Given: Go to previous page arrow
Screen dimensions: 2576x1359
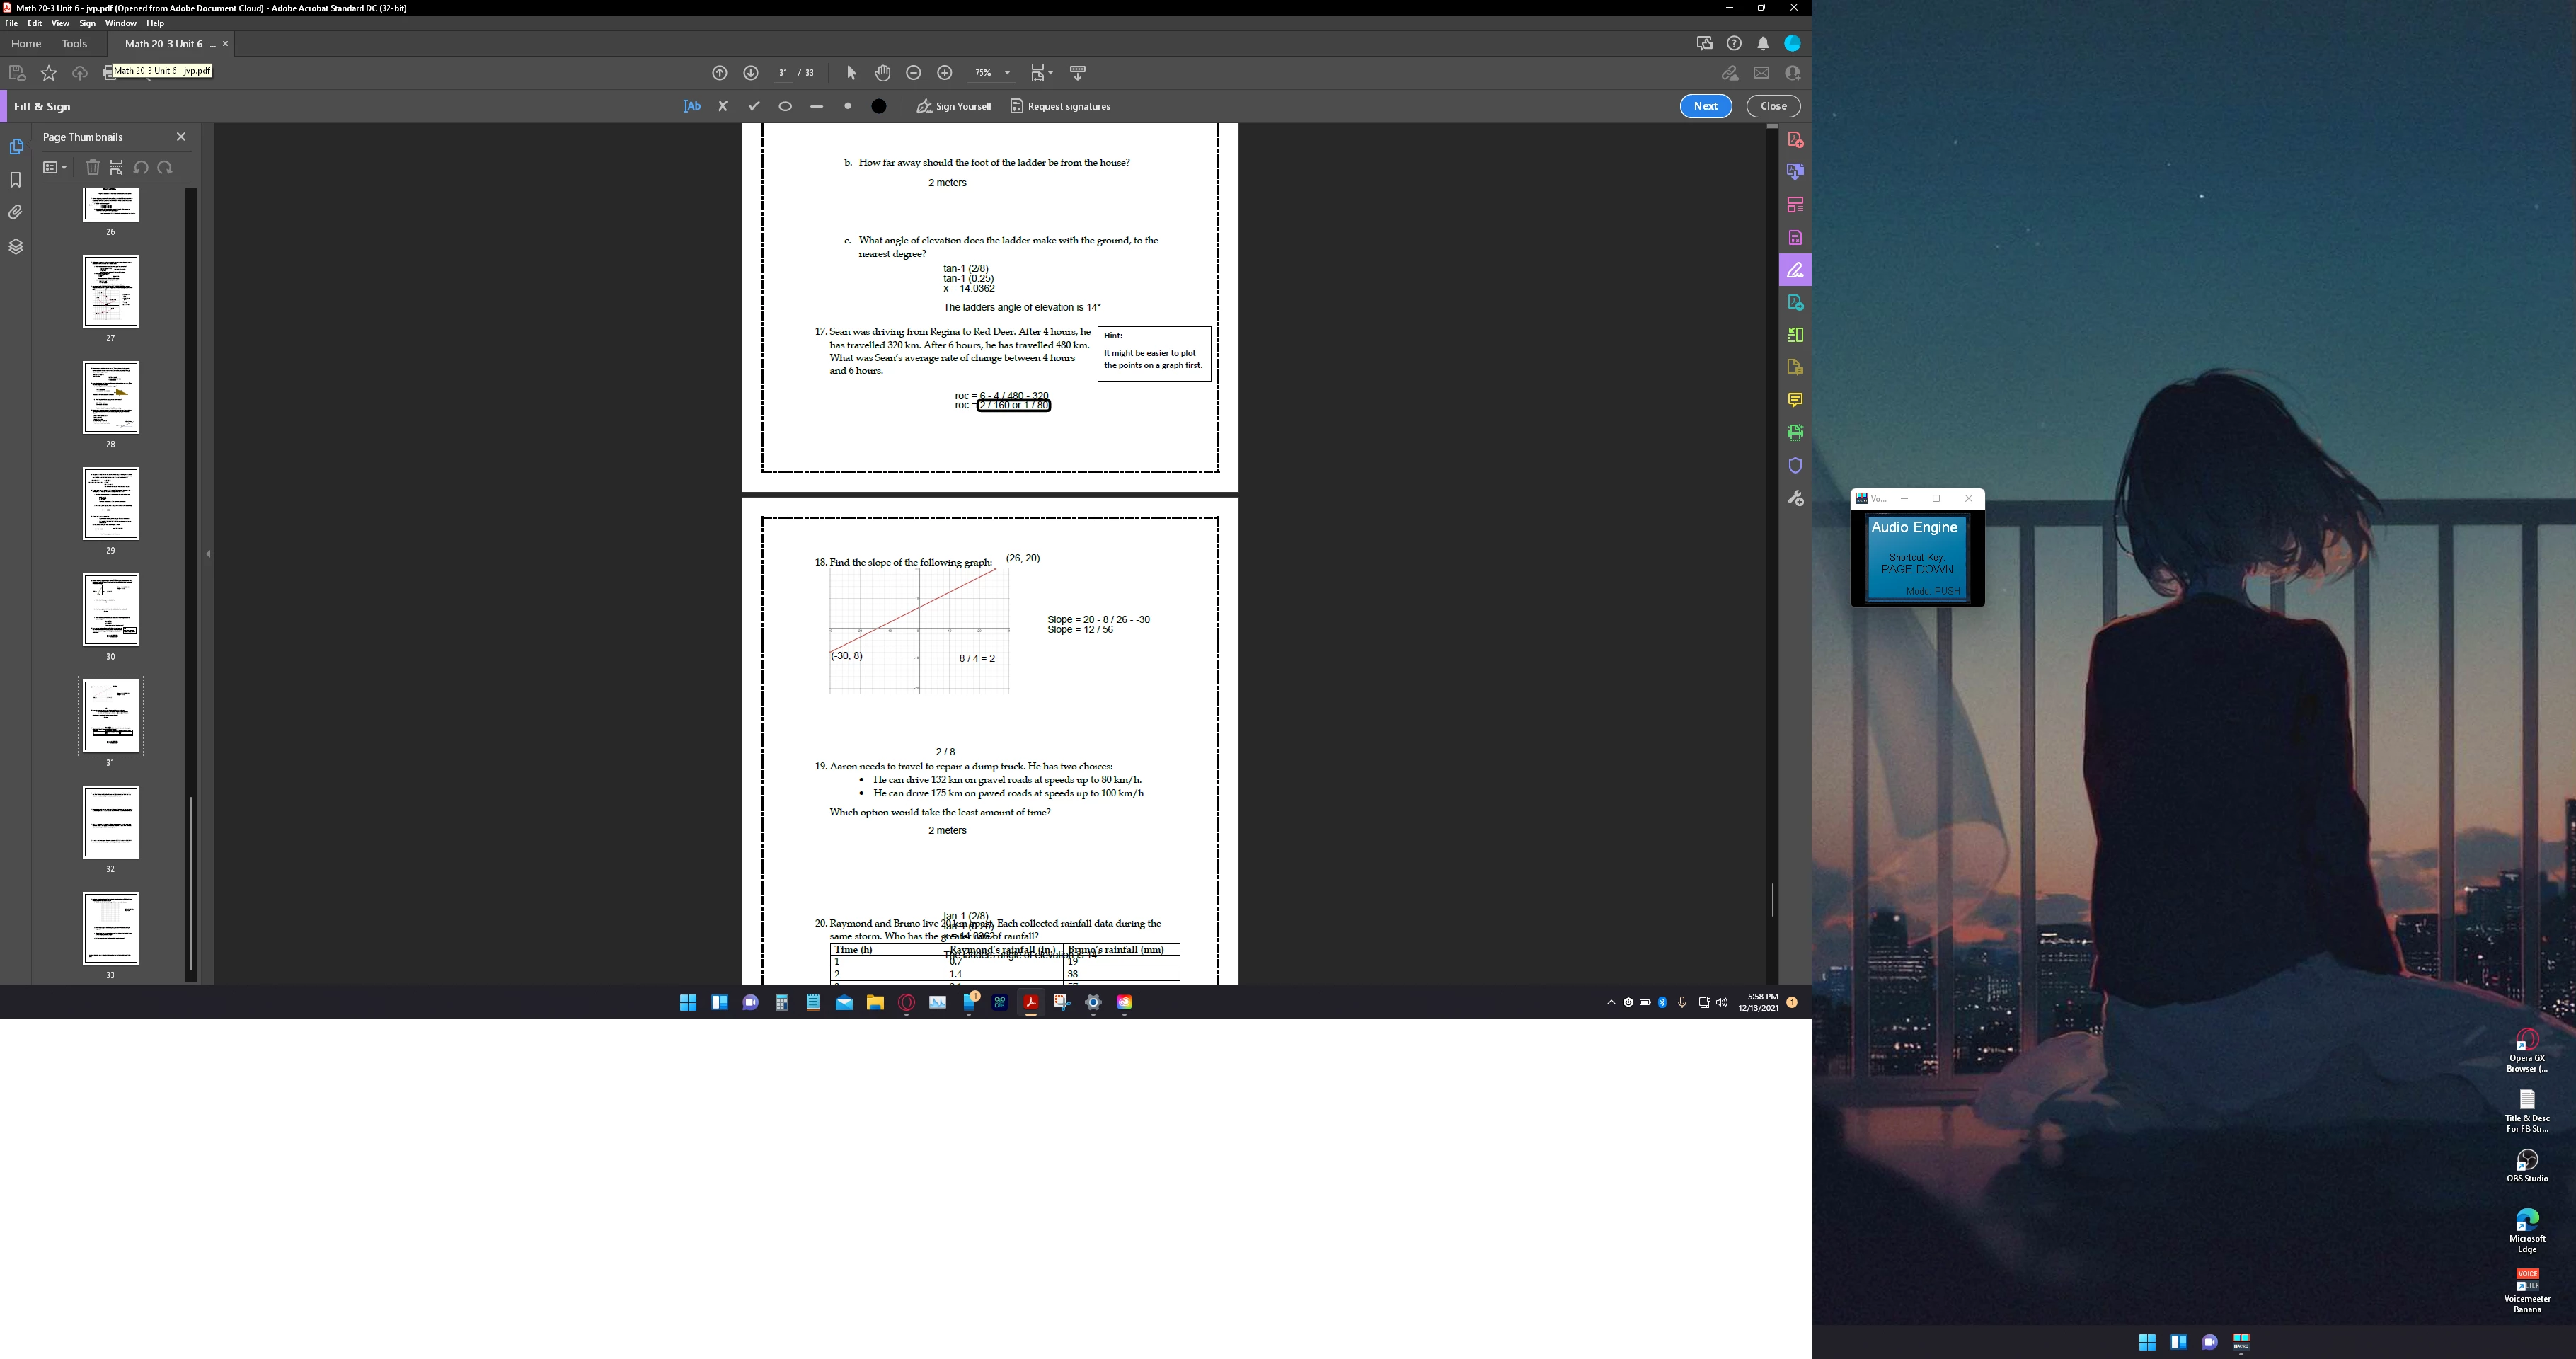Looking at the screenshot, I should coord(719,73).
